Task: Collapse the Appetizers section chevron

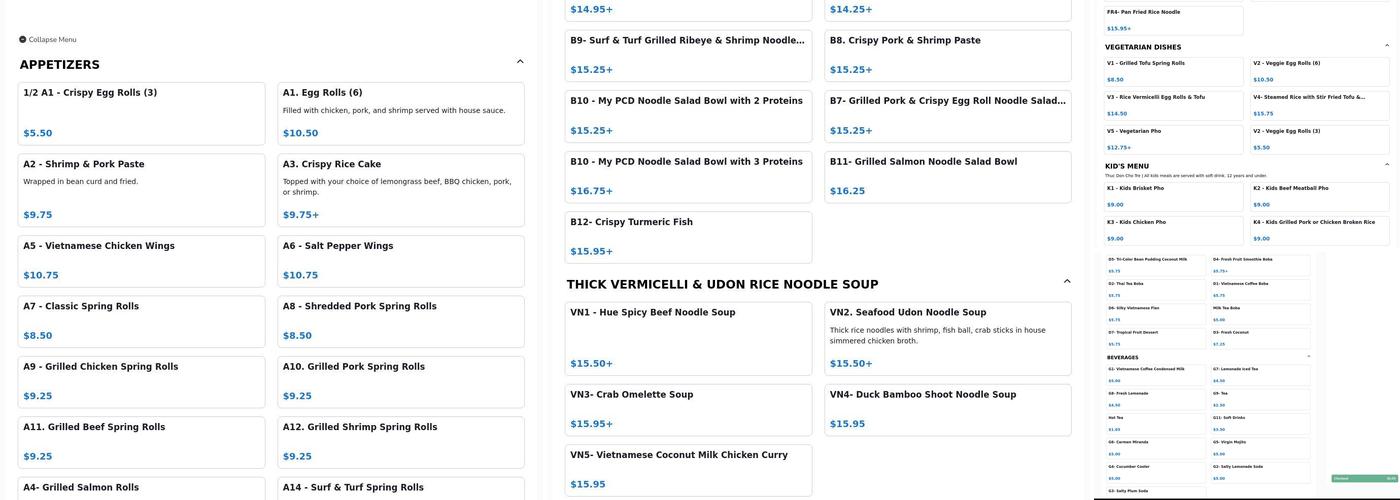Action: point(520,62)
